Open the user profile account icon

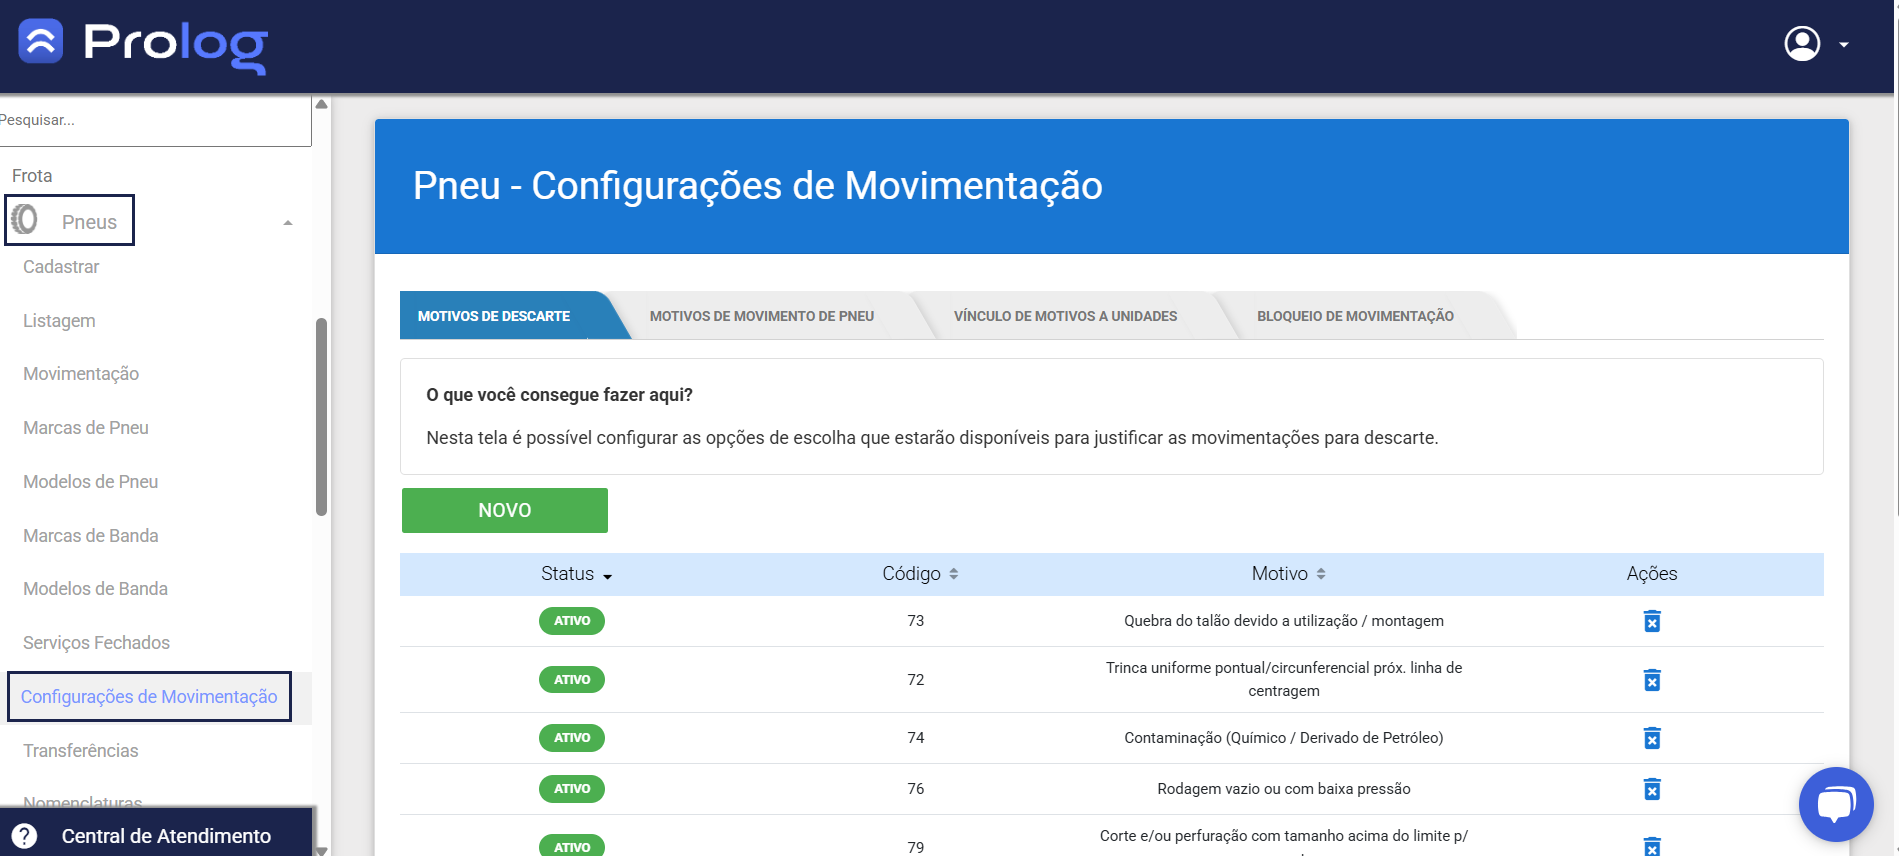pyautogui.click(x=1802, y=44)
